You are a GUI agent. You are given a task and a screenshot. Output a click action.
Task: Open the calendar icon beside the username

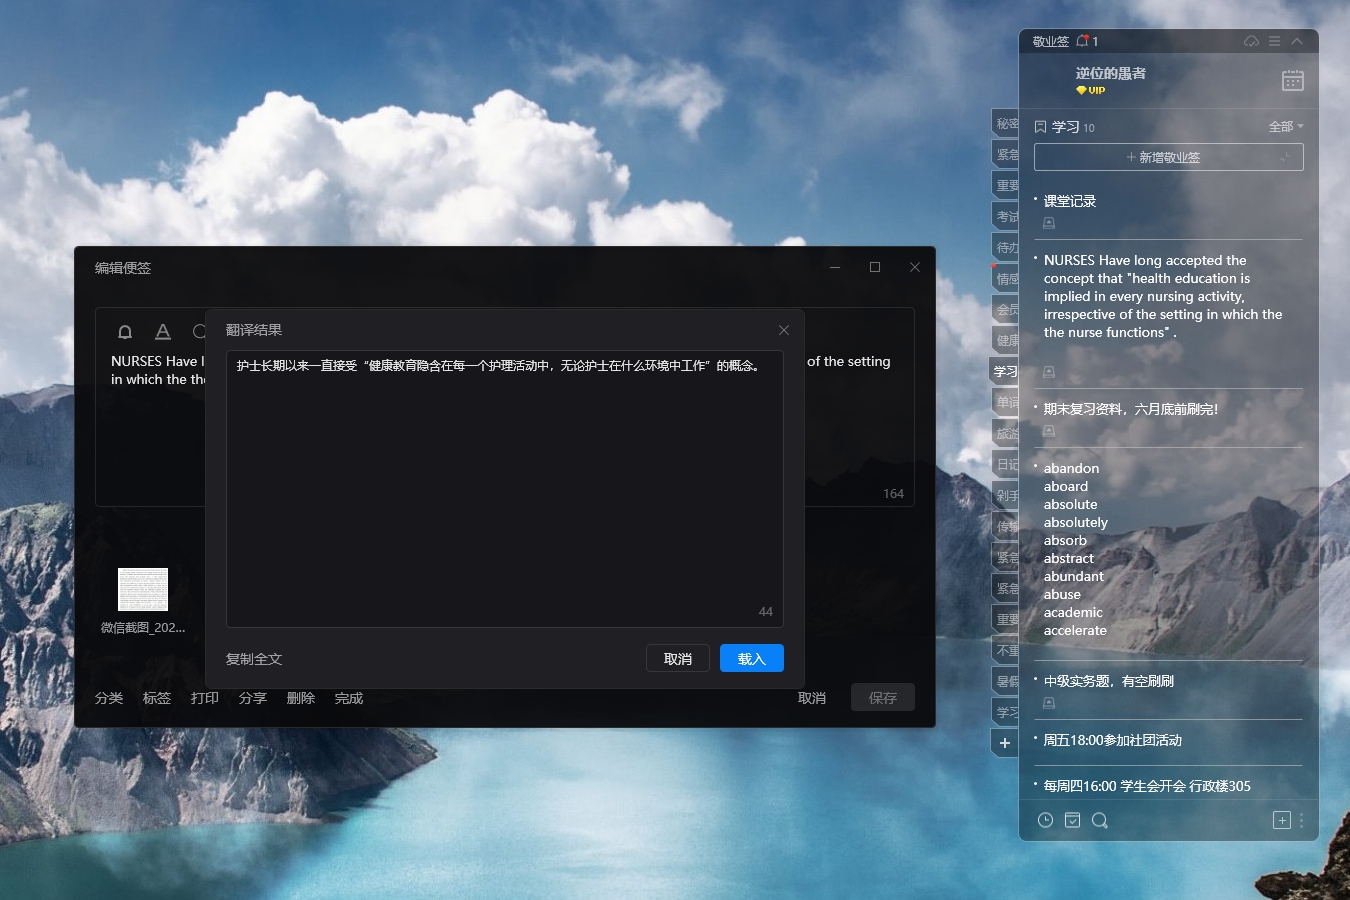click(x=1293, y=80)
